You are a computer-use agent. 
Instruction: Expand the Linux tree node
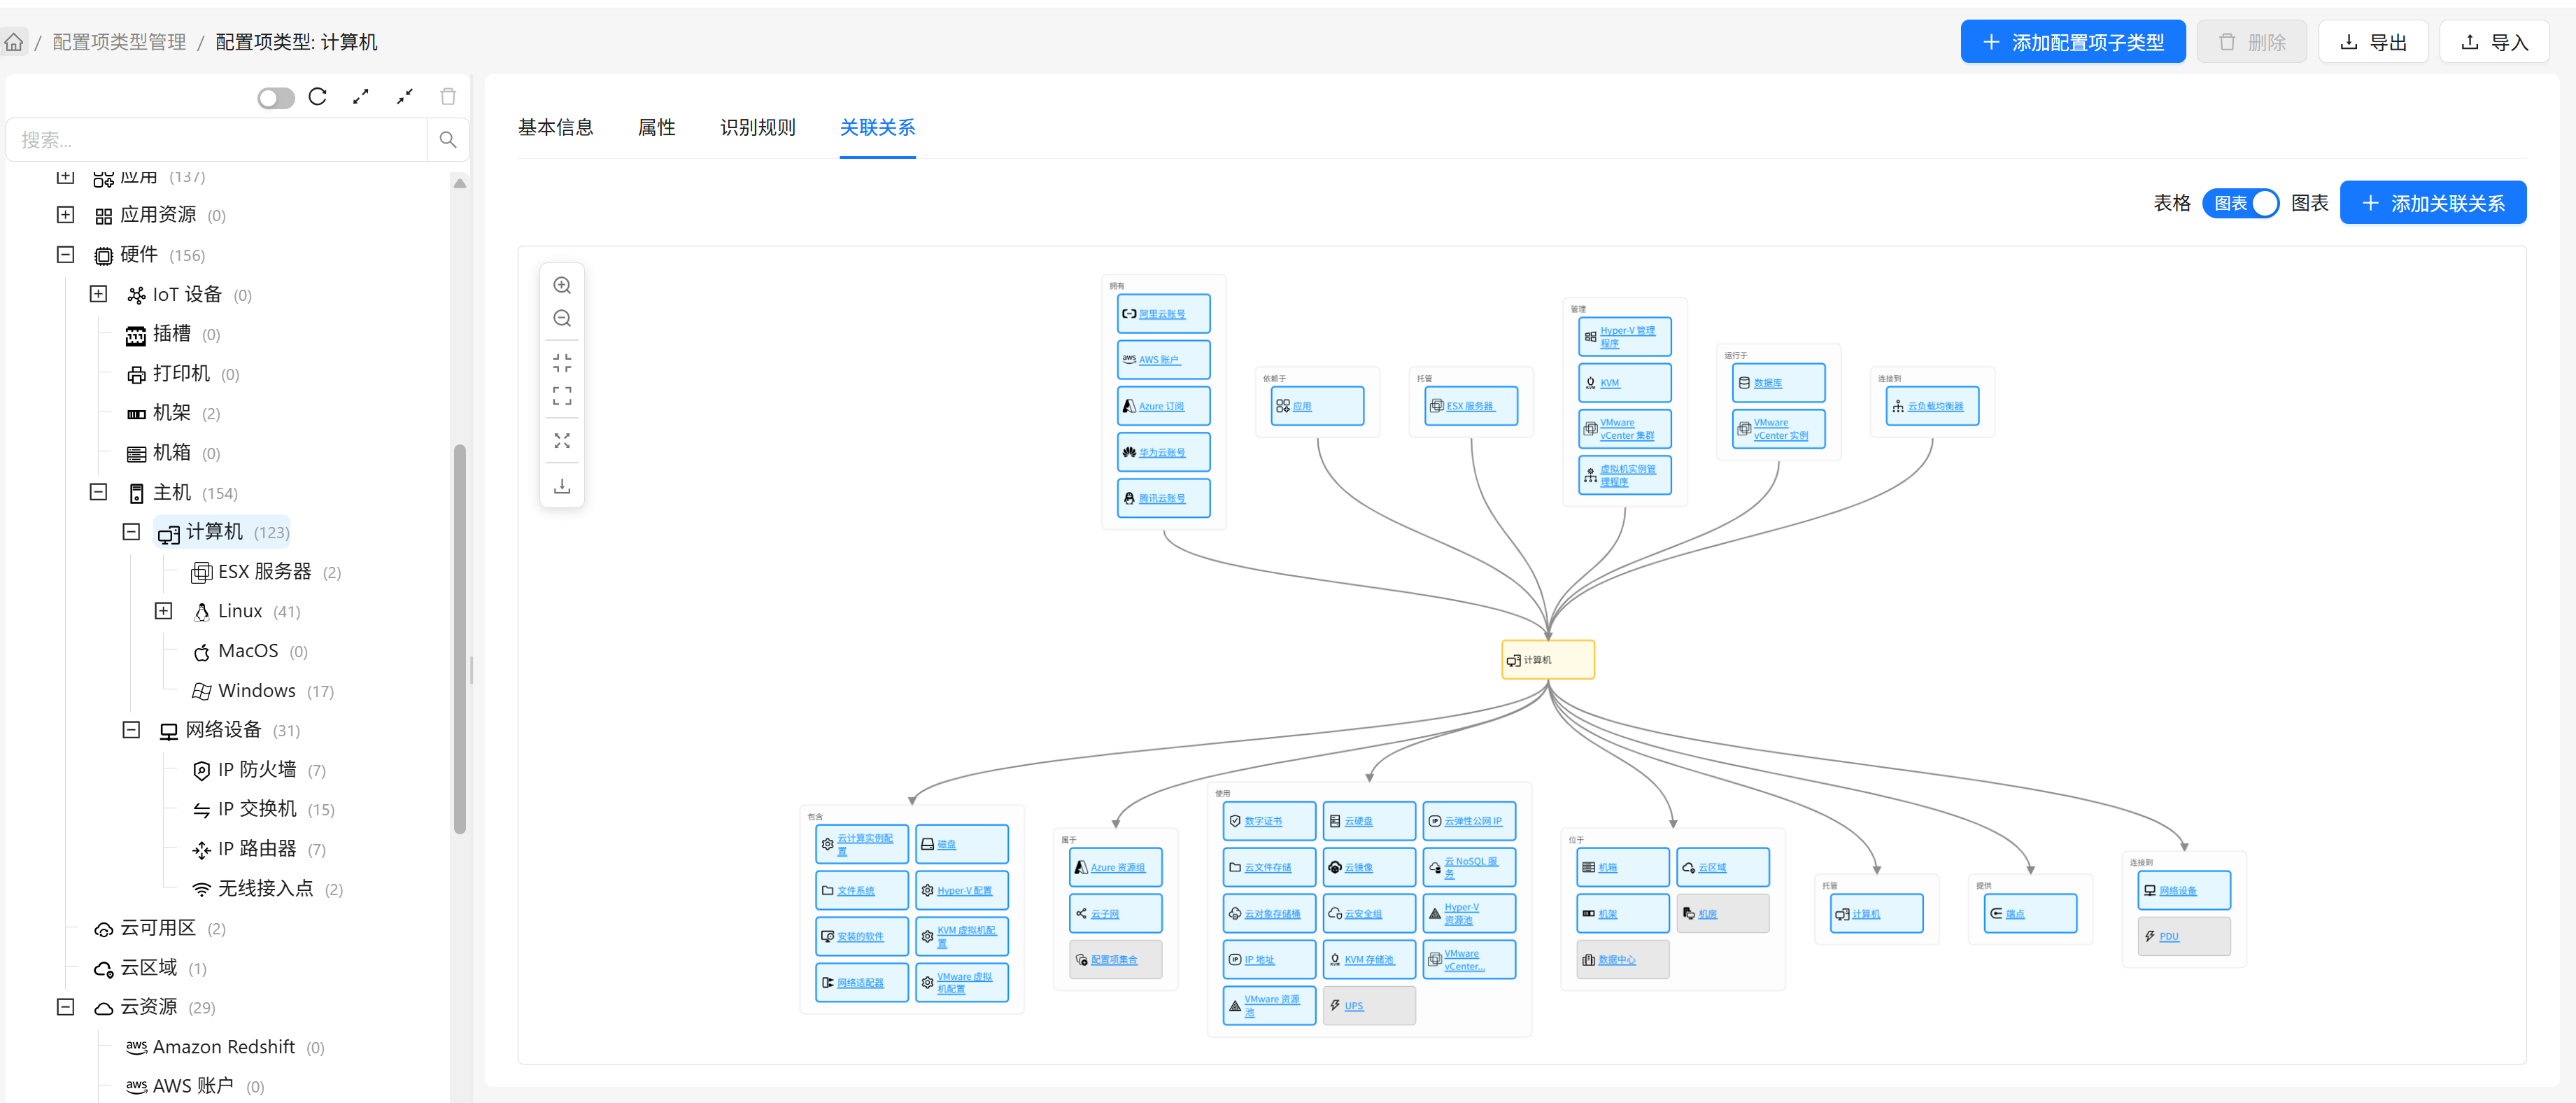(164, 611)
